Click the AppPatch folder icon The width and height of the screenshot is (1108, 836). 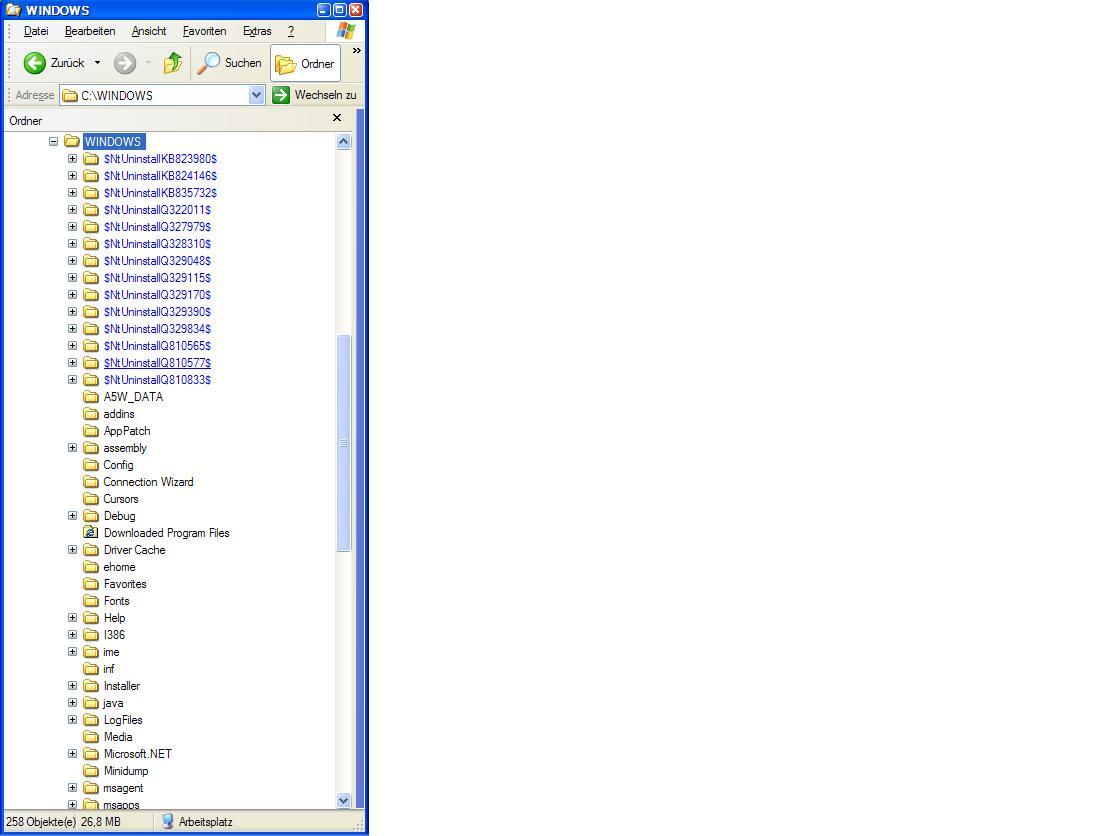(90, 430)
